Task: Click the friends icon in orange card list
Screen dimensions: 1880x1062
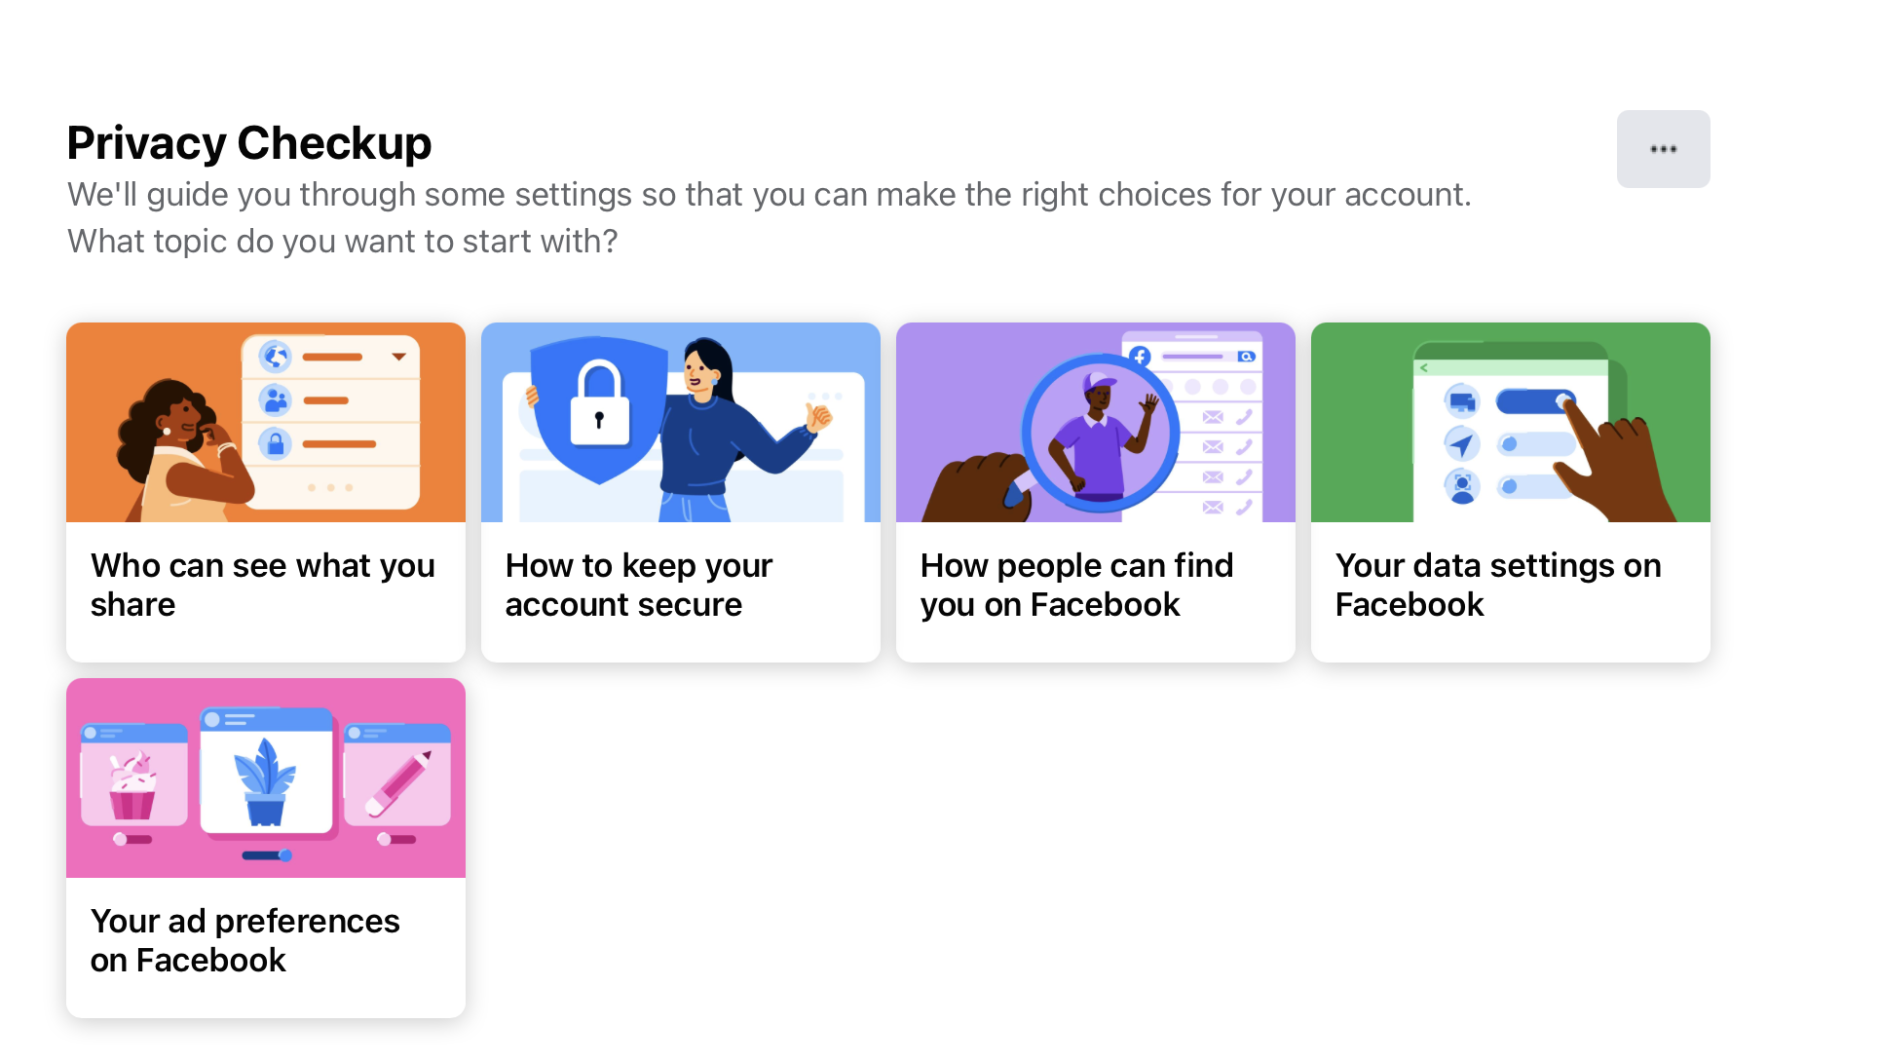Action: coord(276,402)
